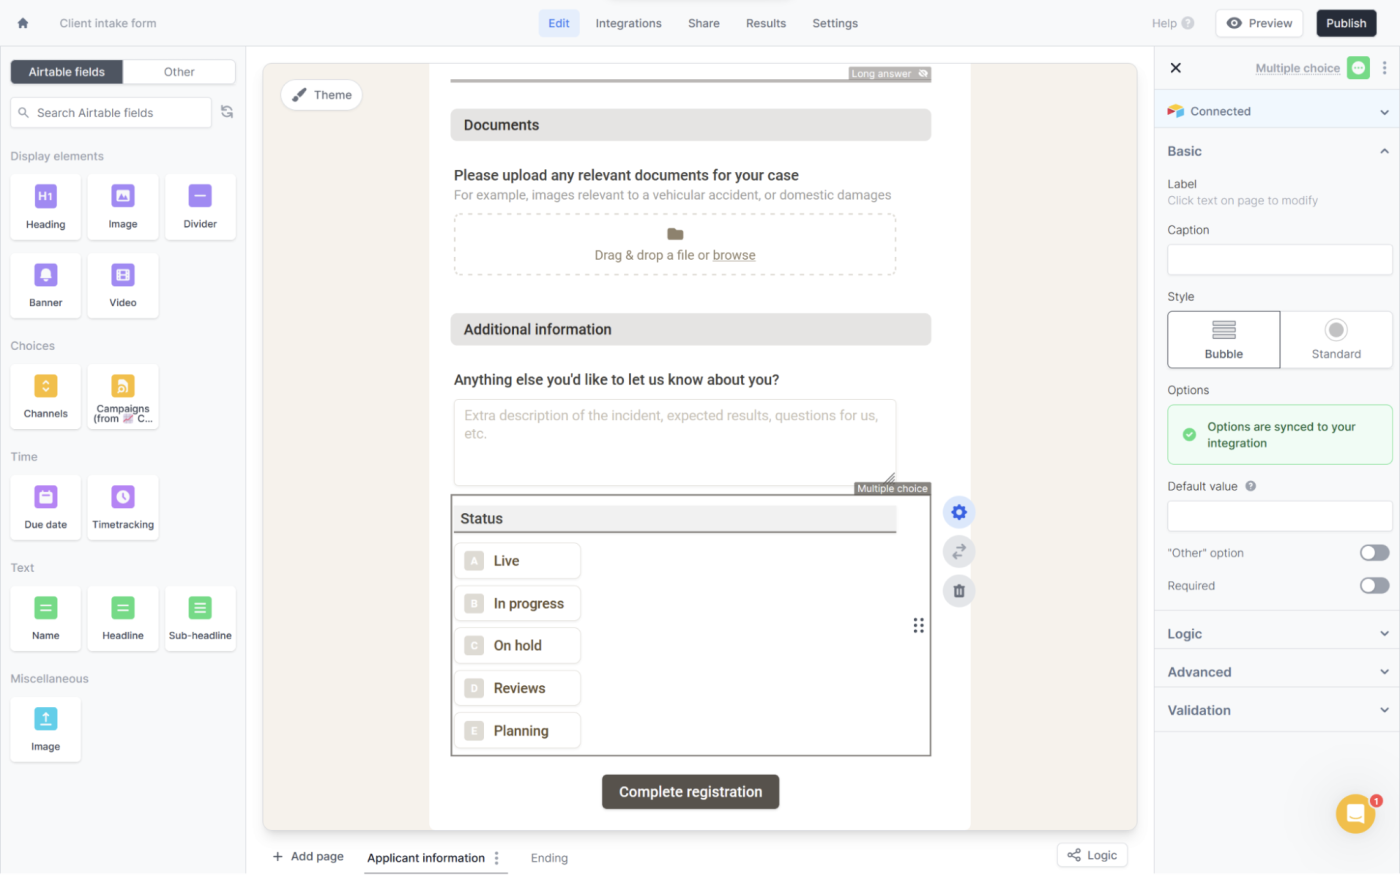Click the refresh Airtable fields icon
1400x875 pixels.
227,112
